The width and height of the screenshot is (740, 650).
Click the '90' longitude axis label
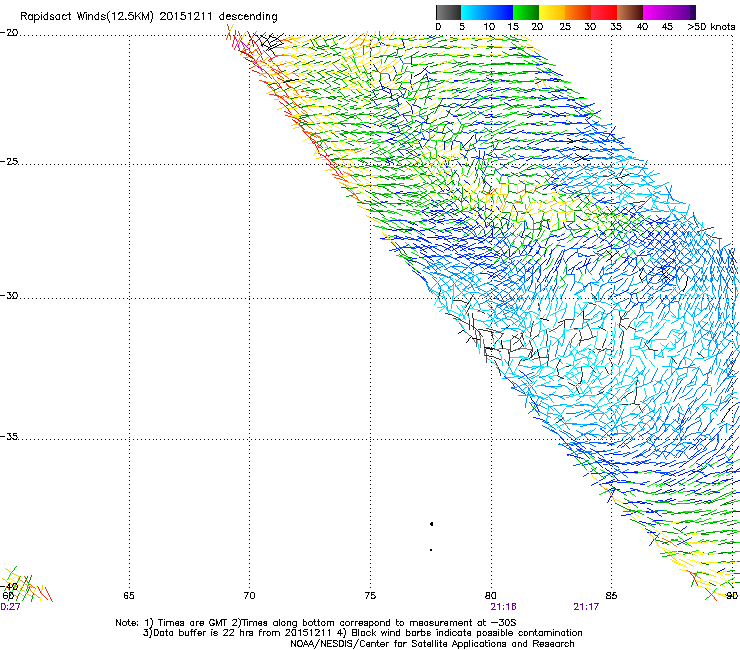732,595
